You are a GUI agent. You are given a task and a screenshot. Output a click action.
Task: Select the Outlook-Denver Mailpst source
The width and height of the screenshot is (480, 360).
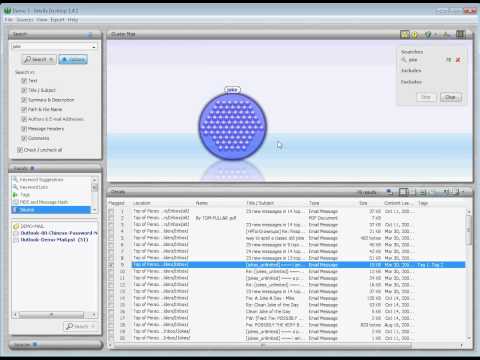coord(50,239)
